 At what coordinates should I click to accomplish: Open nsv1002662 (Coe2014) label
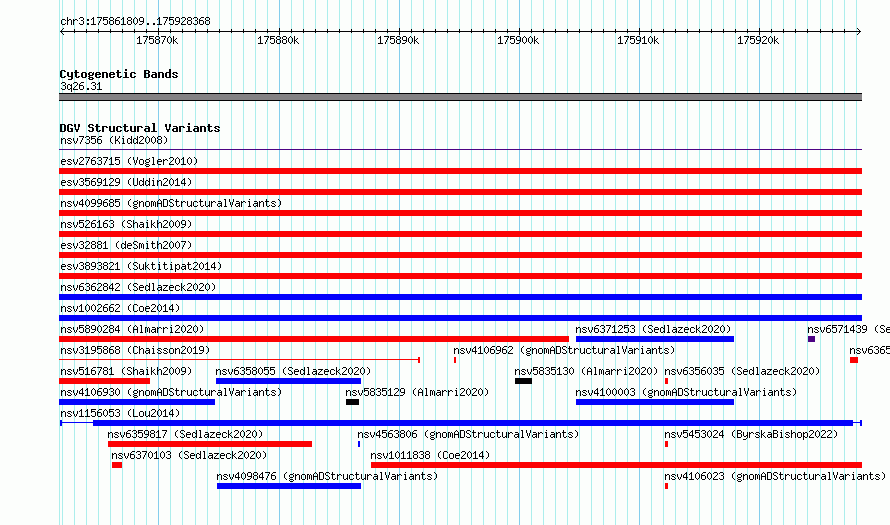pos(120,308)
